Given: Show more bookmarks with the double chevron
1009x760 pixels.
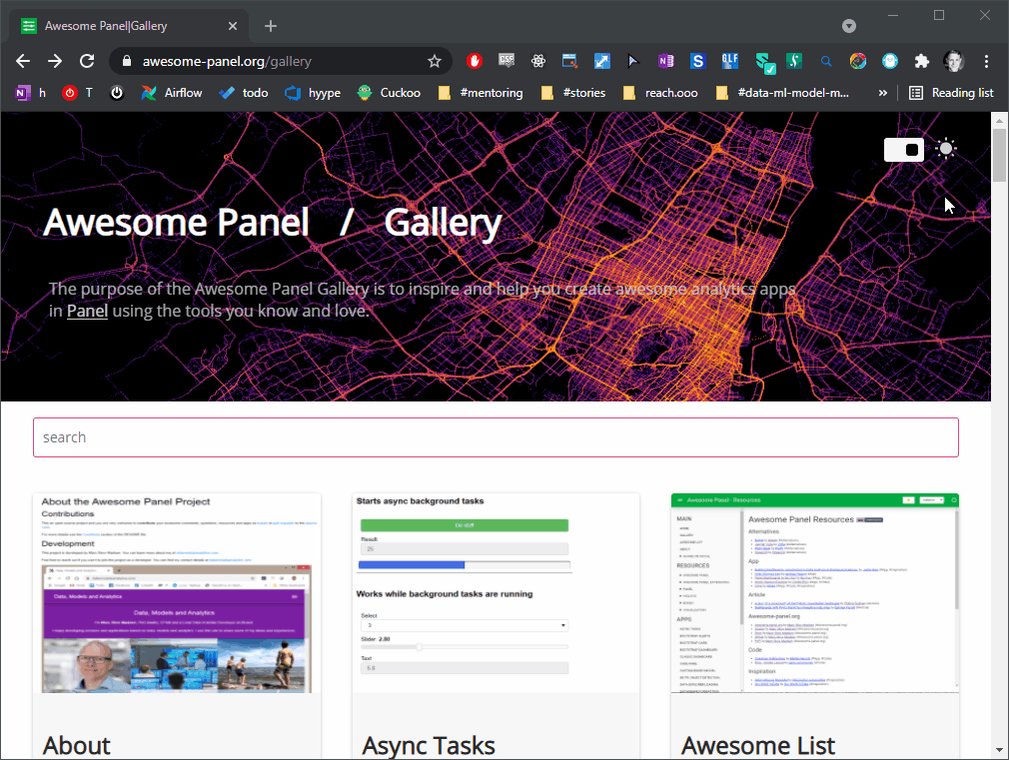Looking at the screenshot, I should (883, 93).
